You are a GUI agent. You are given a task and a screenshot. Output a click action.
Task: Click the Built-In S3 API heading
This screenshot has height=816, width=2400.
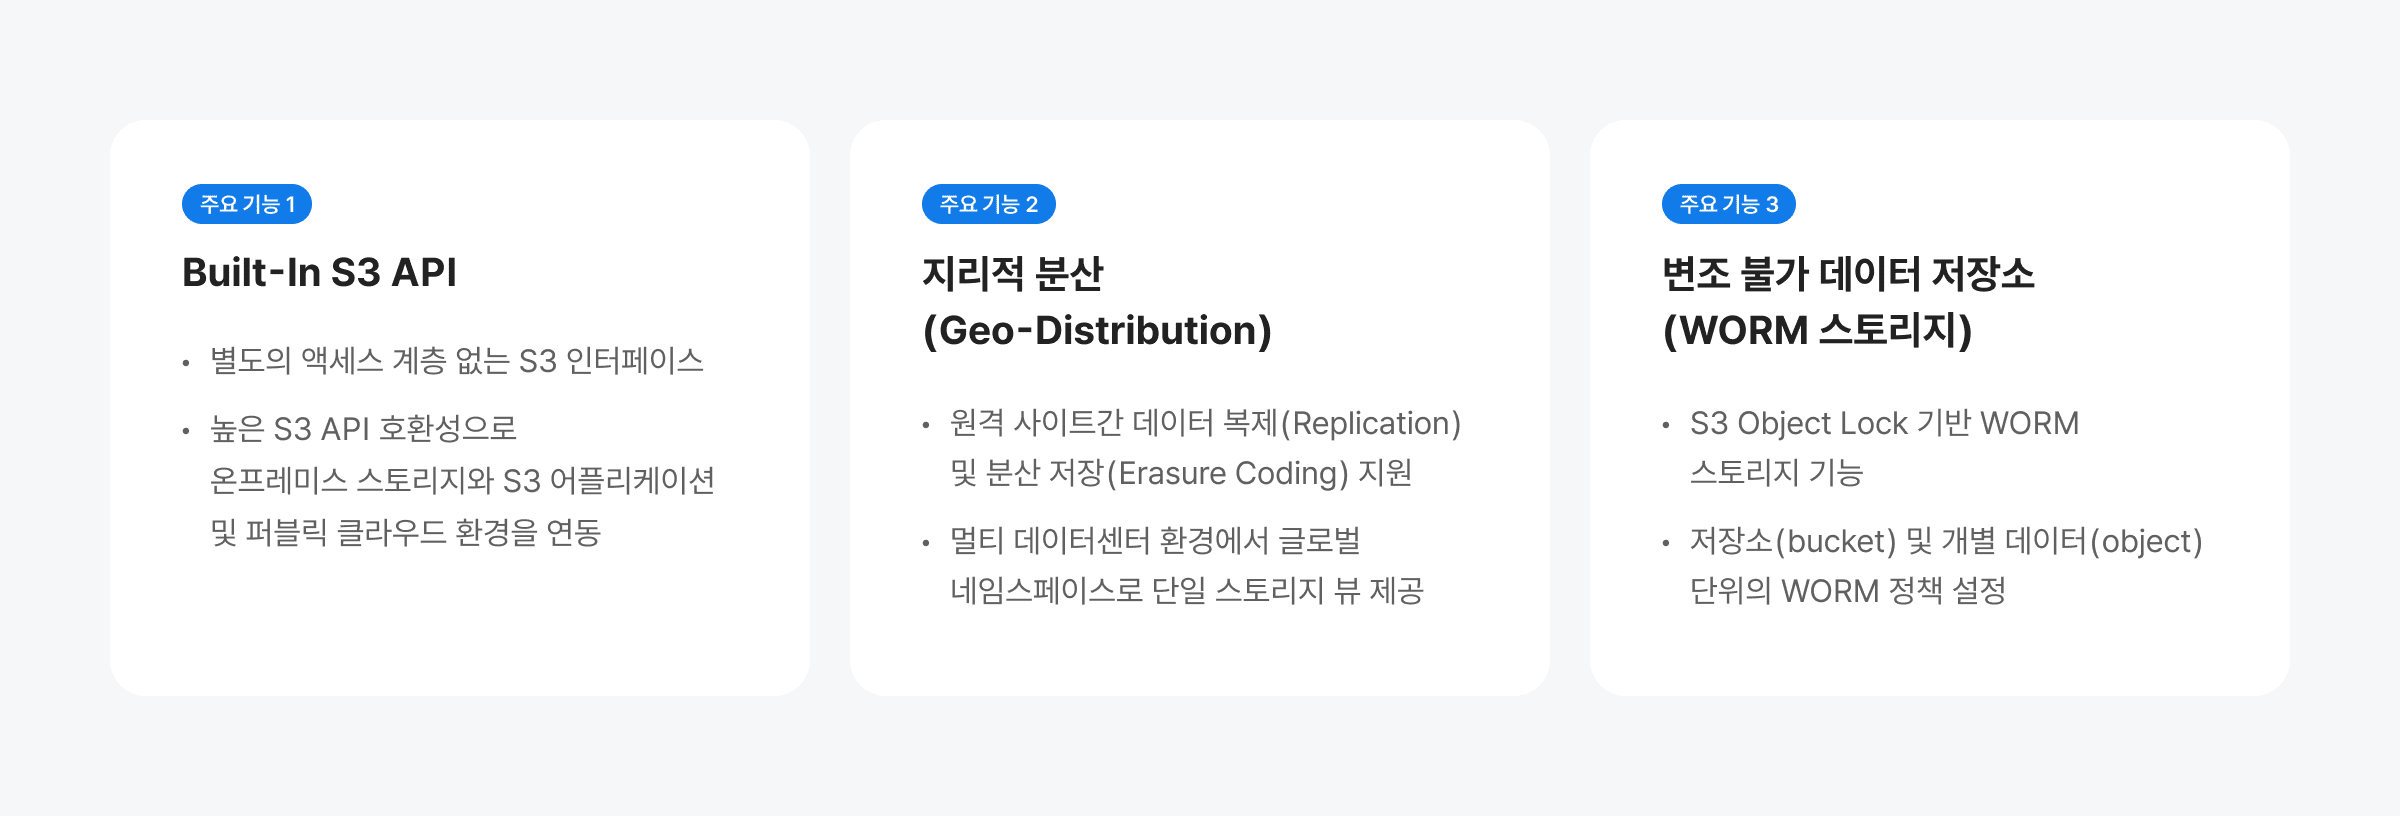(x=319, y=273)
